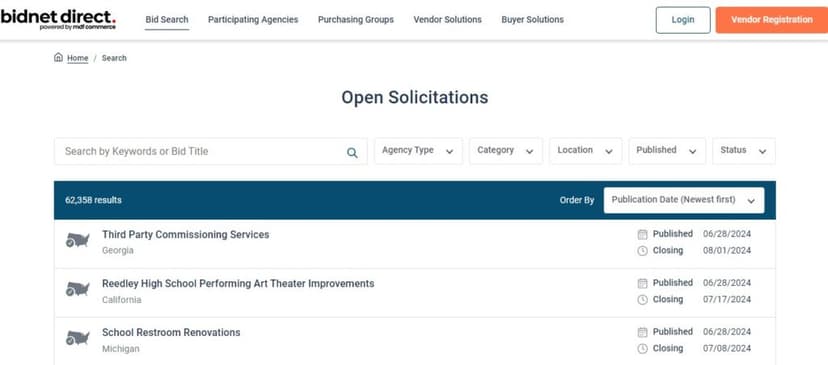Click the Search breadcrumb text
Image resolution: width=828 pixels, height=365 pixels.
pos(114,58)
